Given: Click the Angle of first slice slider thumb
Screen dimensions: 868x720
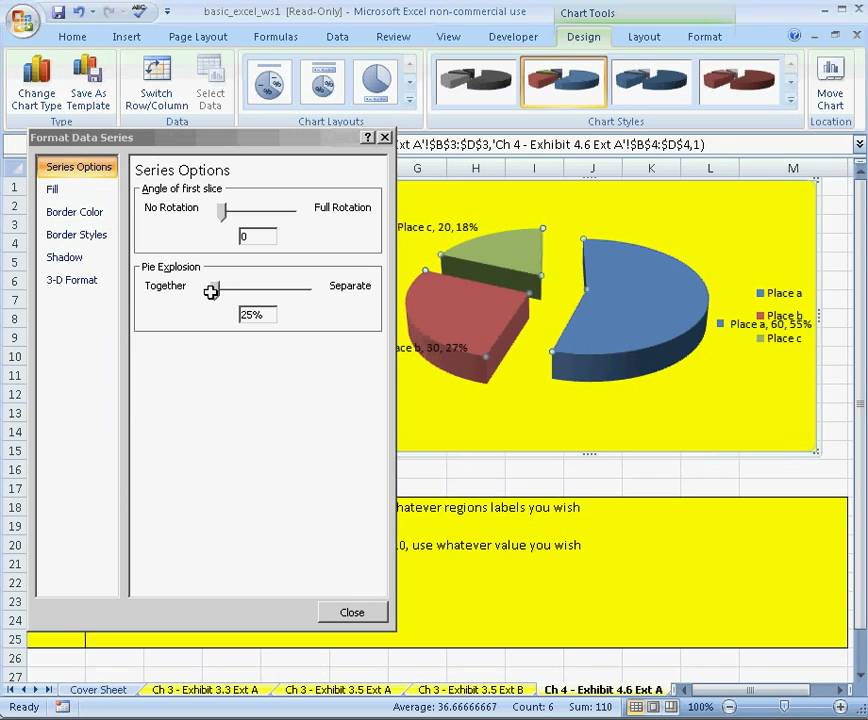Looking at the screenshot, I should pos(222,211).
